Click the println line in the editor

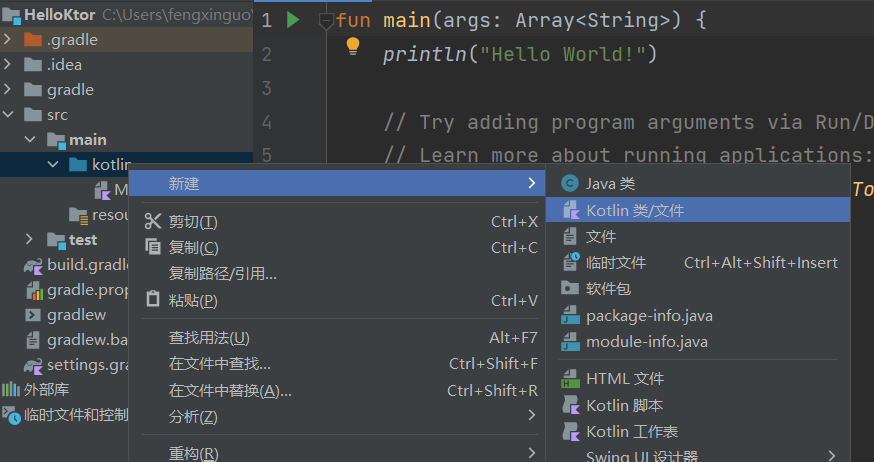click(520, 54)
